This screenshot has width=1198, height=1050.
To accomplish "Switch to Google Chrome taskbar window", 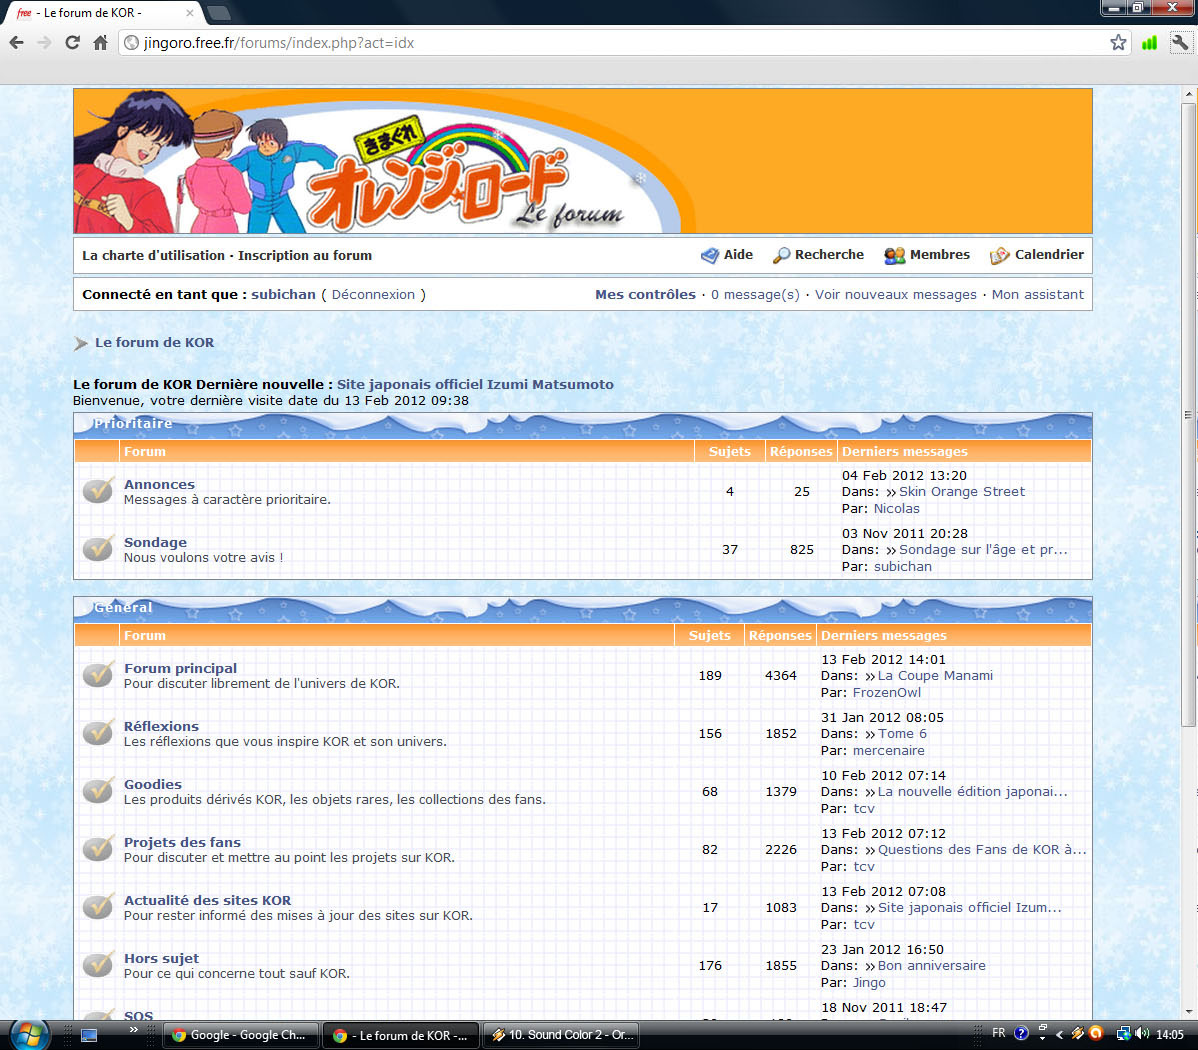I will (x=241, y=1035).
